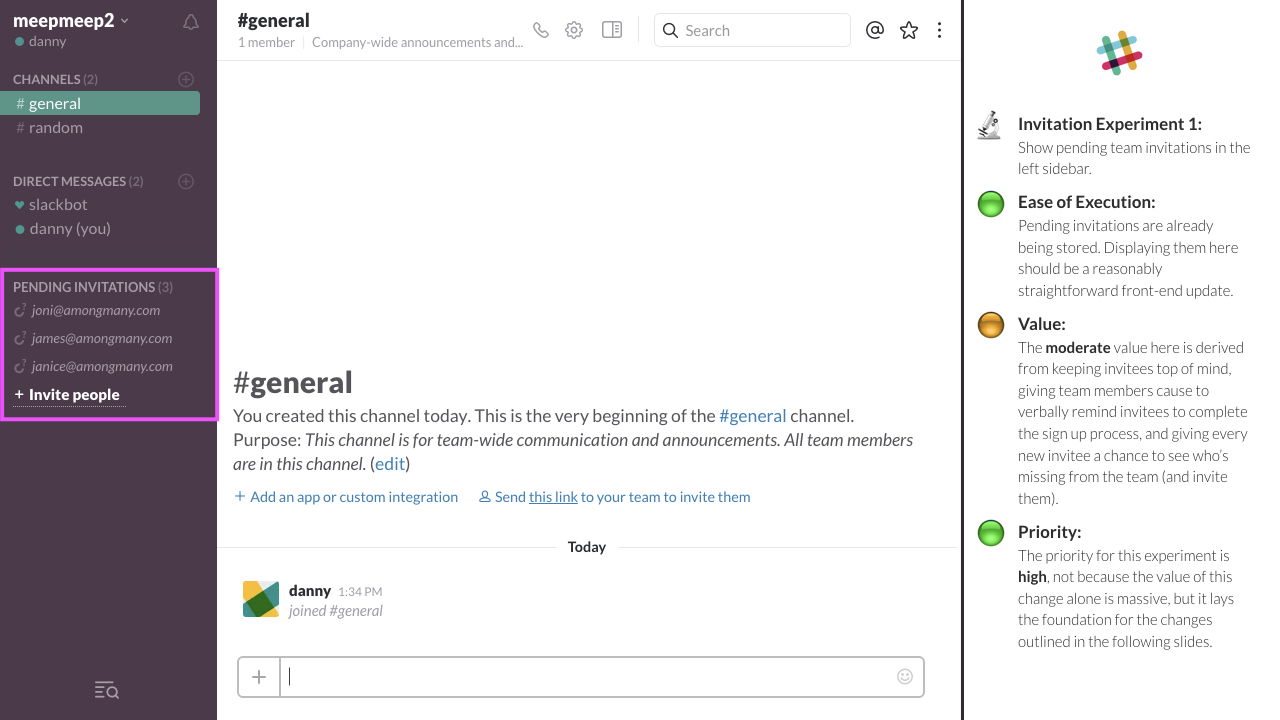Open mentions with the @ icon

(875, 30)
